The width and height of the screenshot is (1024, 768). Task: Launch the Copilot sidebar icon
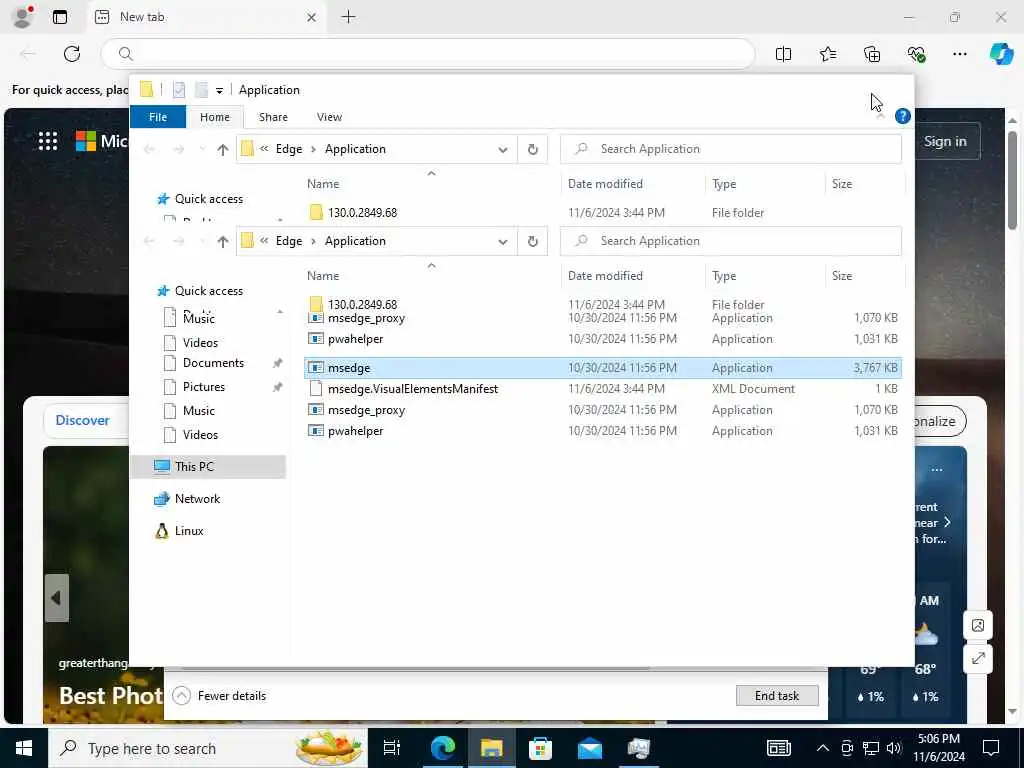(1000, 54)
